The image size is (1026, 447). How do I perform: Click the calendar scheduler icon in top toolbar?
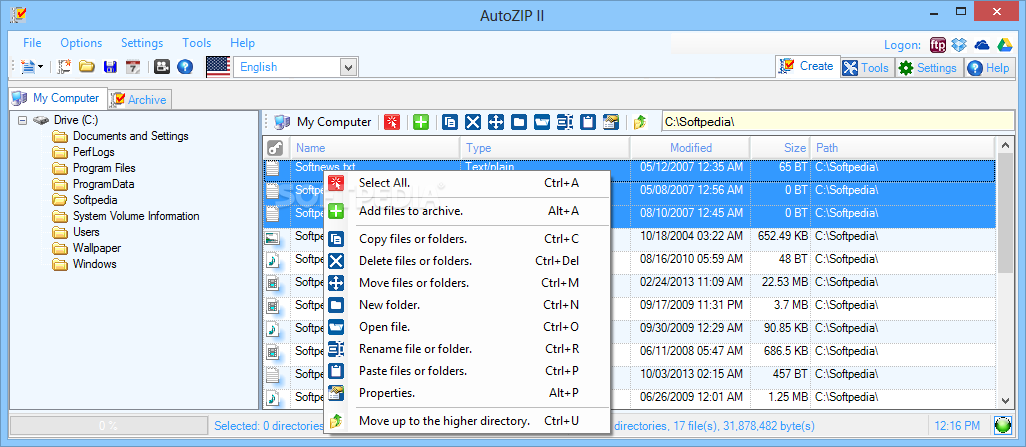pyautogui.click(x=133, y=67)
